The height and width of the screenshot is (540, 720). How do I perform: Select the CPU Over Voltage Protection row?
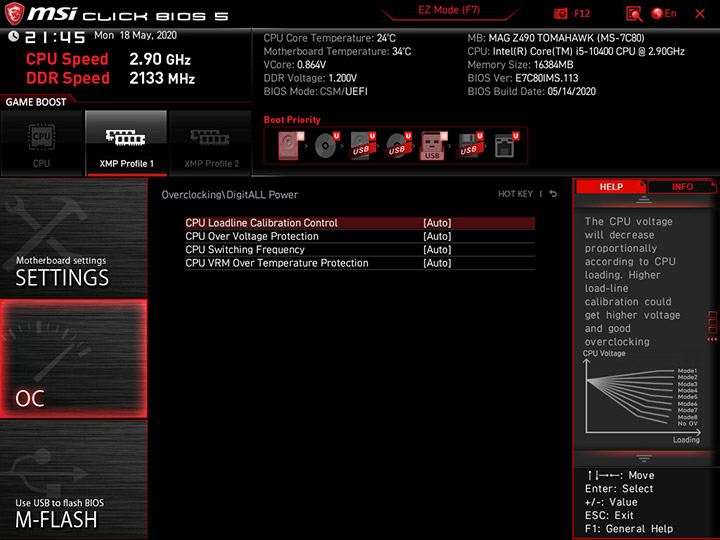coord(360,236)
